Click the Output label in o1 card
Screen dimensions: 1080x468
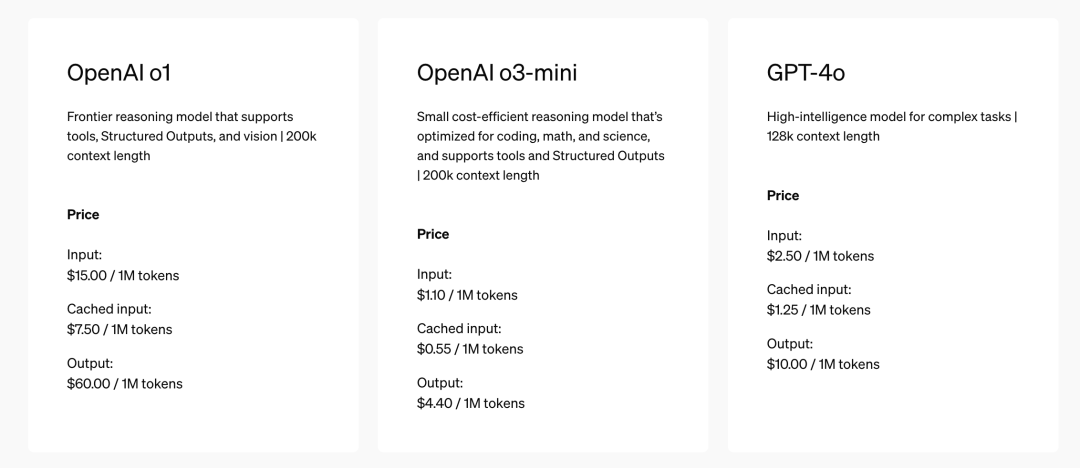tap(90, 363)
